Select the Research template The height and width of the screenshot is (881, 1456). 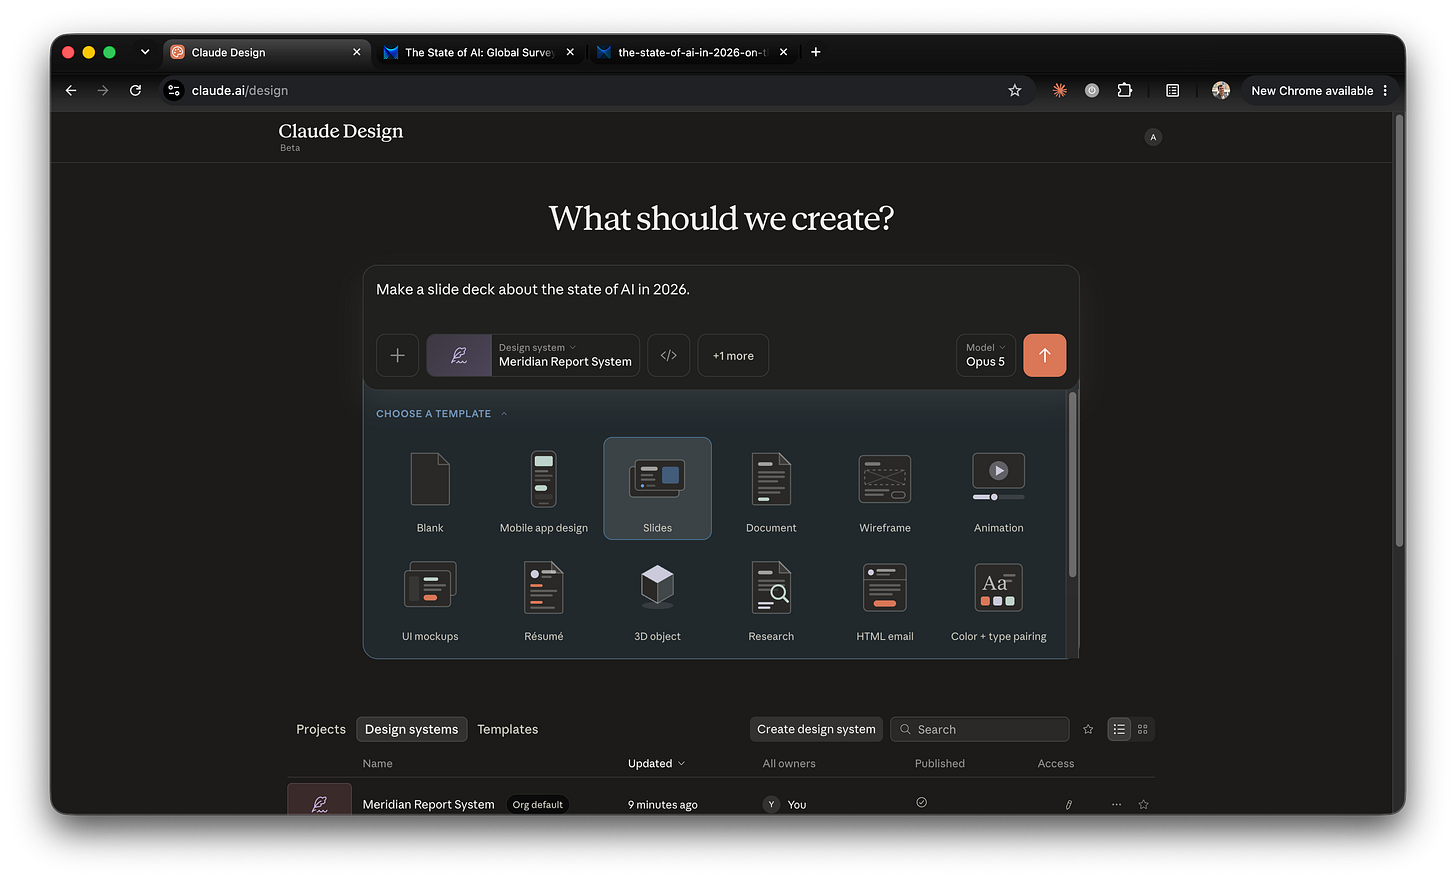771,600
